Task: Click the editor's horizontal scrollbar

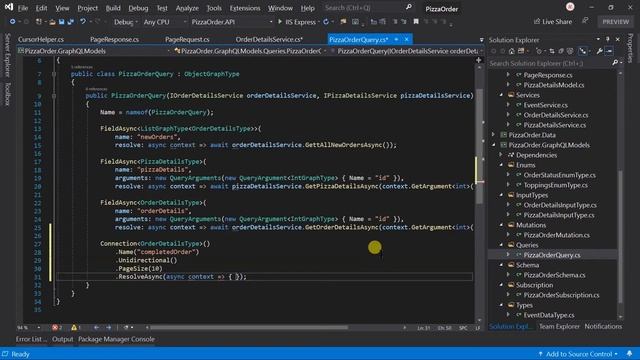Action: [x=249, y=327]
